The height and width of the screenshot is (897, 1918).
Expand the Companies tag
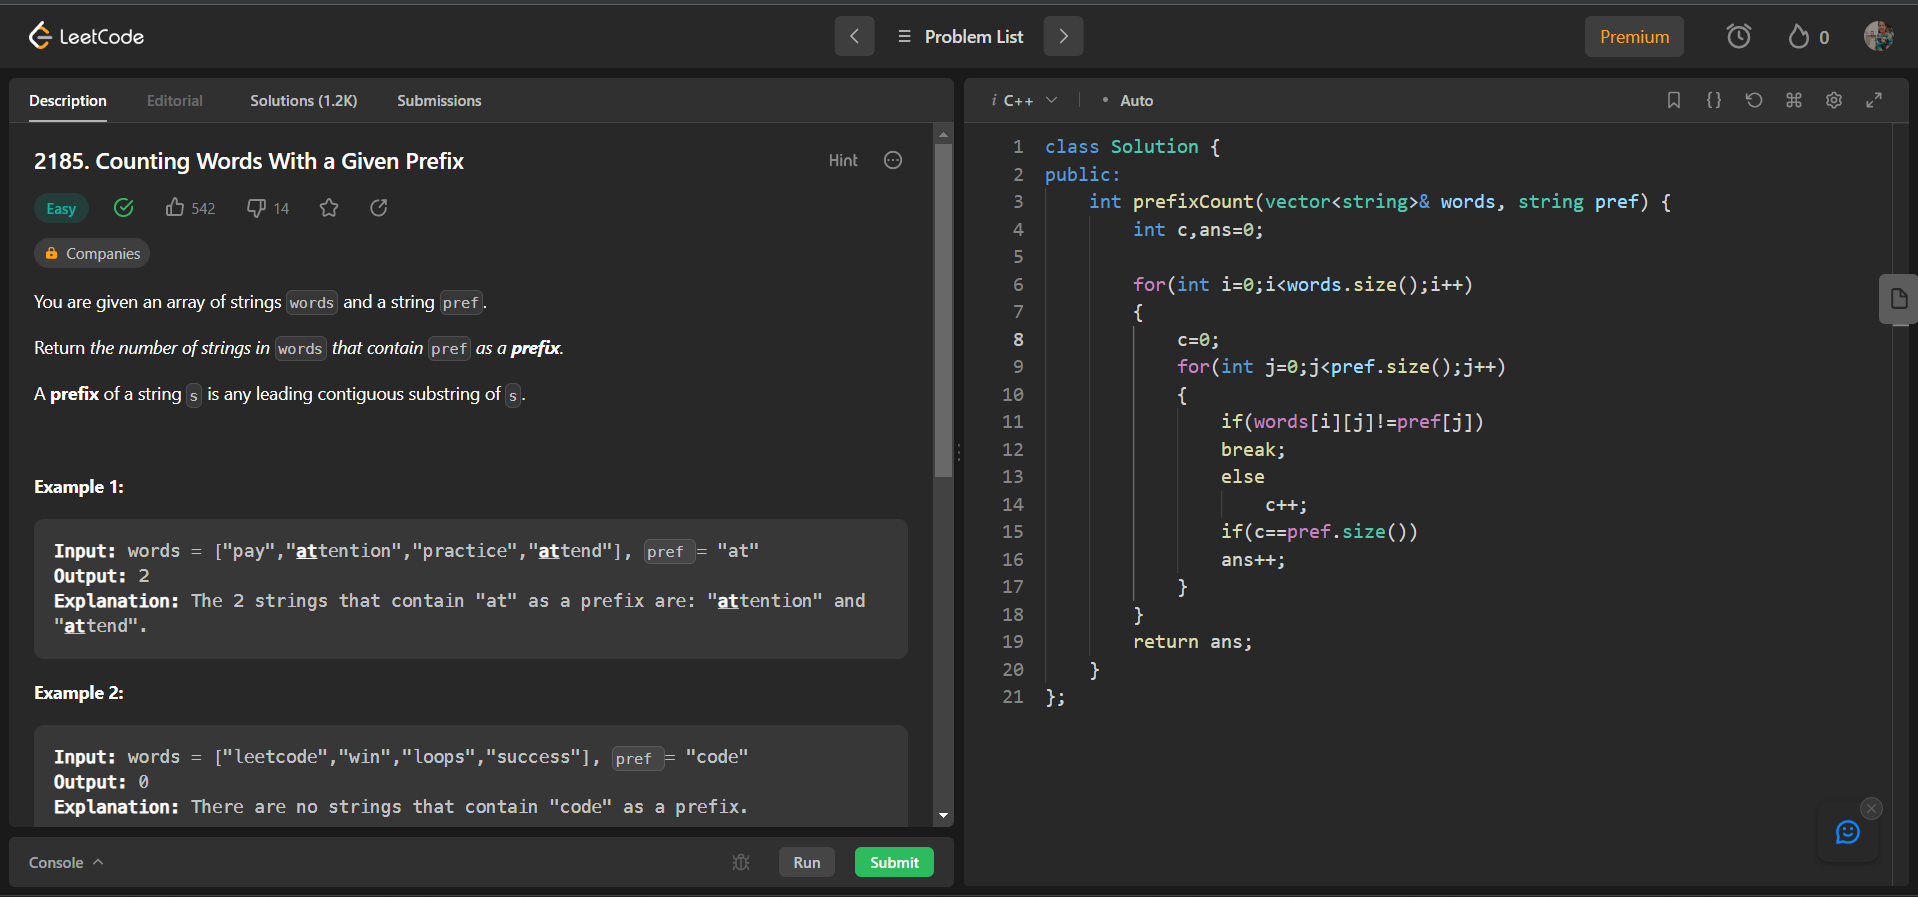[x=92, y=254]
